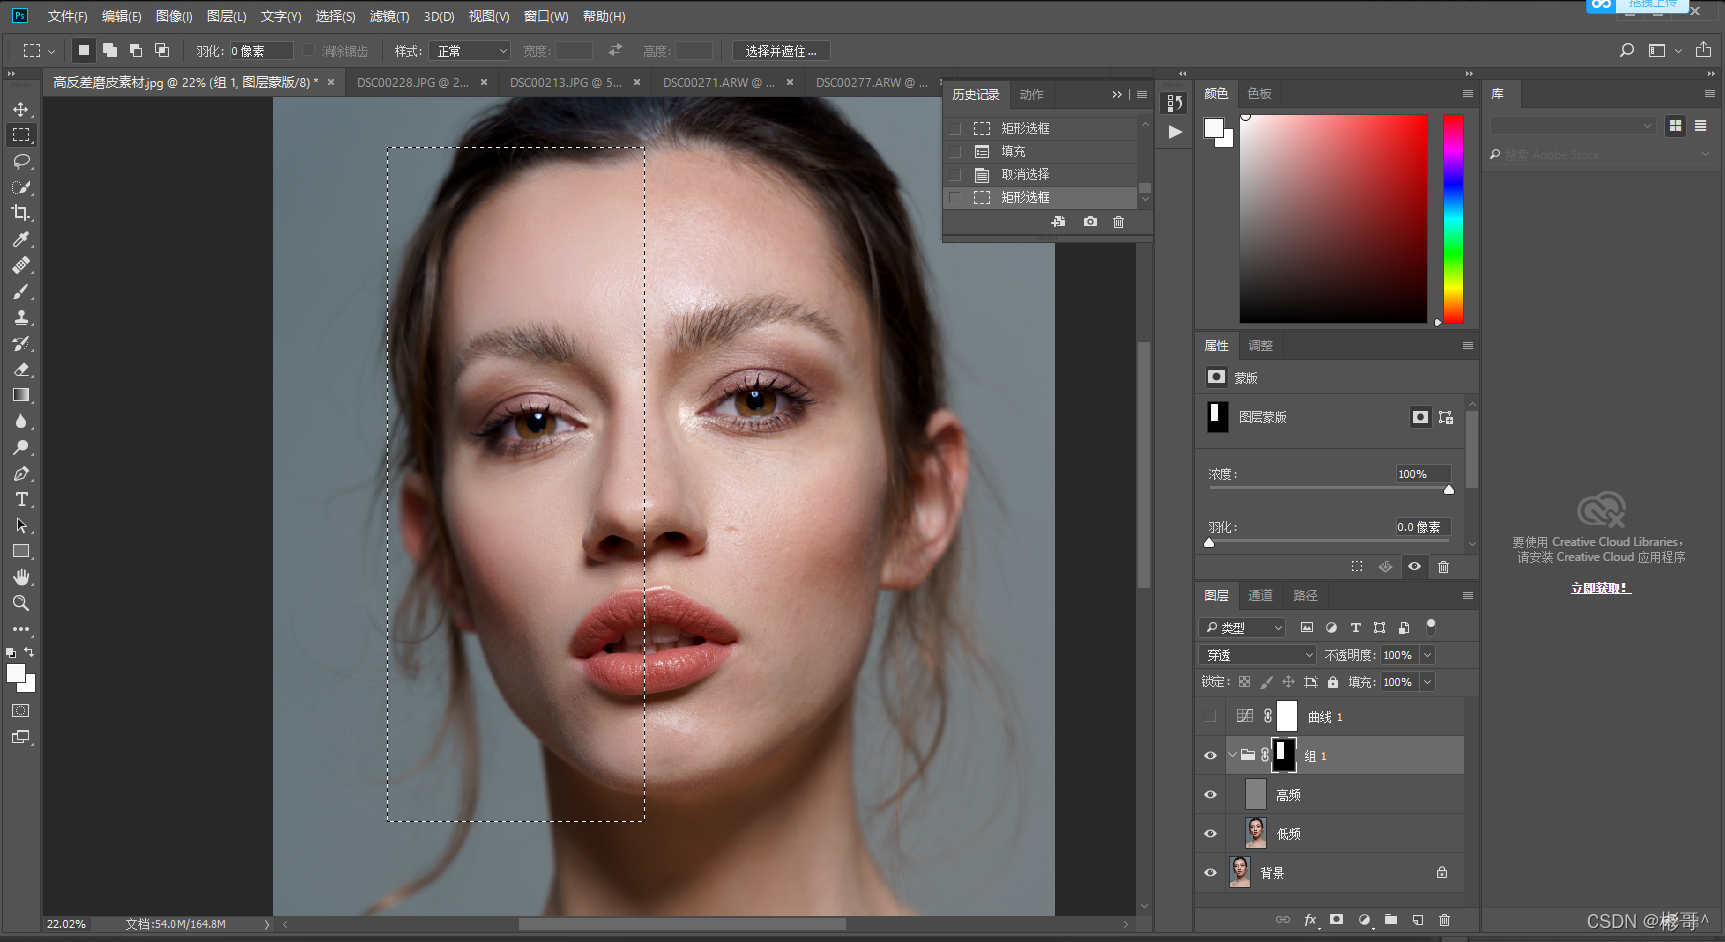
Task: Open the 图像(I) menu
Action: pyautogui.click(x=174, y=16)
